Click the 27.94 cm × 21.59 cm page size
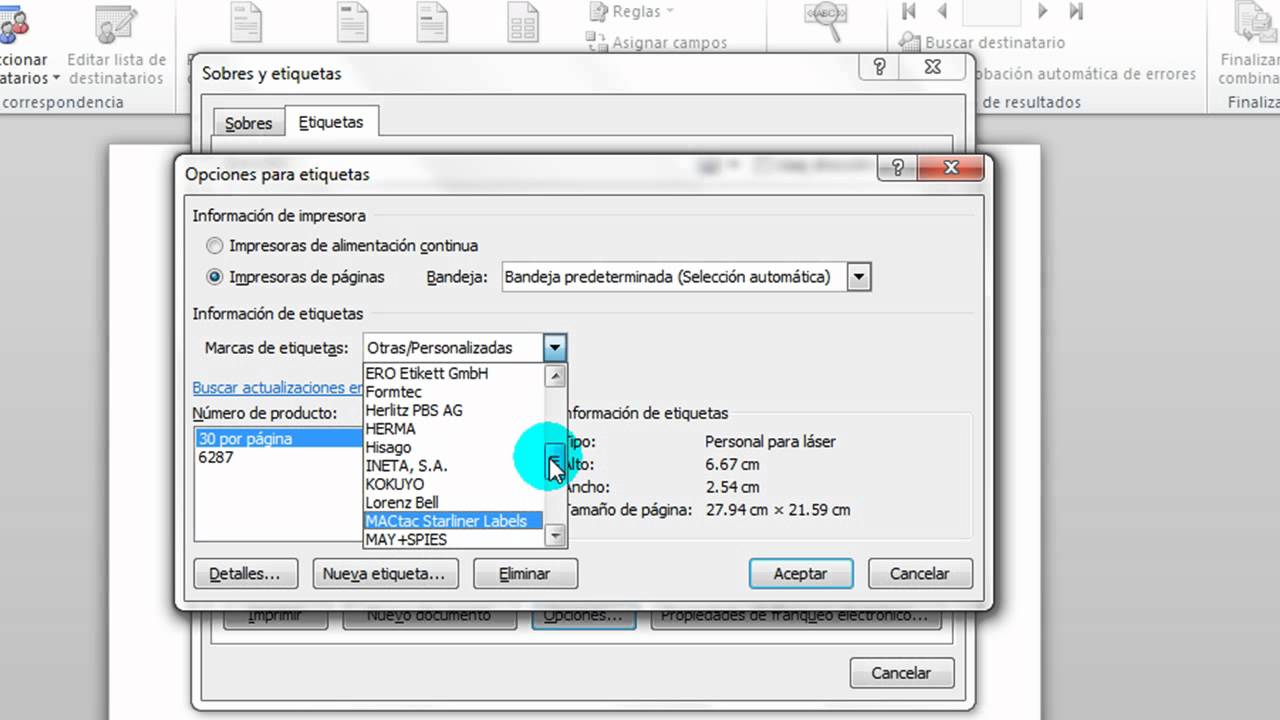Screen dimensions: 1280x720 (777, 510)
